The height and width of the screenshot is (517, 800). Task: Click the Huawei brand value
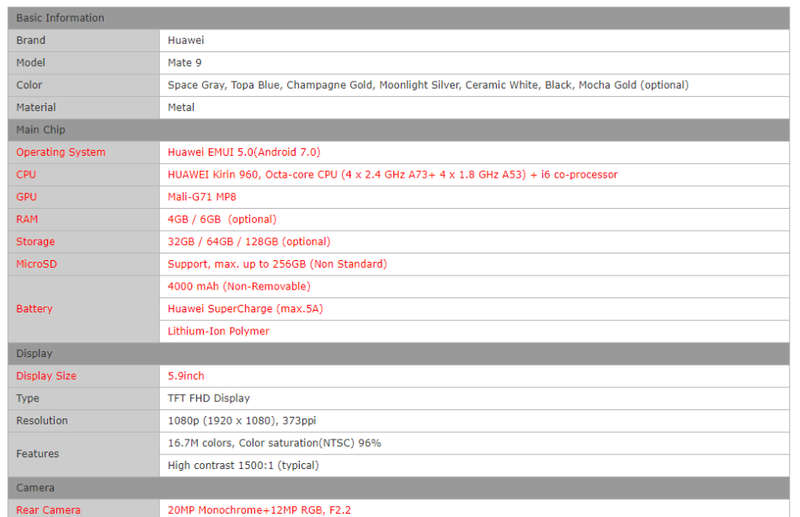(186, 40)
